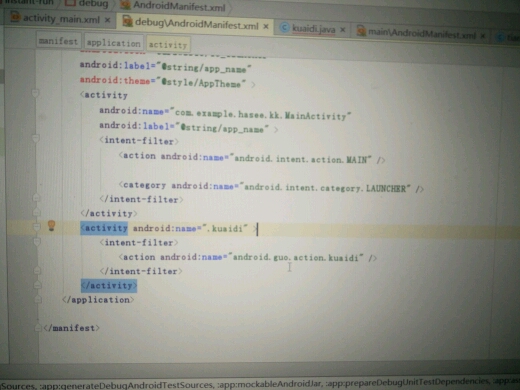Click the activity_main.xml tab file icon
The height and width of the screenshot is (390, 520).
point(15,17)
